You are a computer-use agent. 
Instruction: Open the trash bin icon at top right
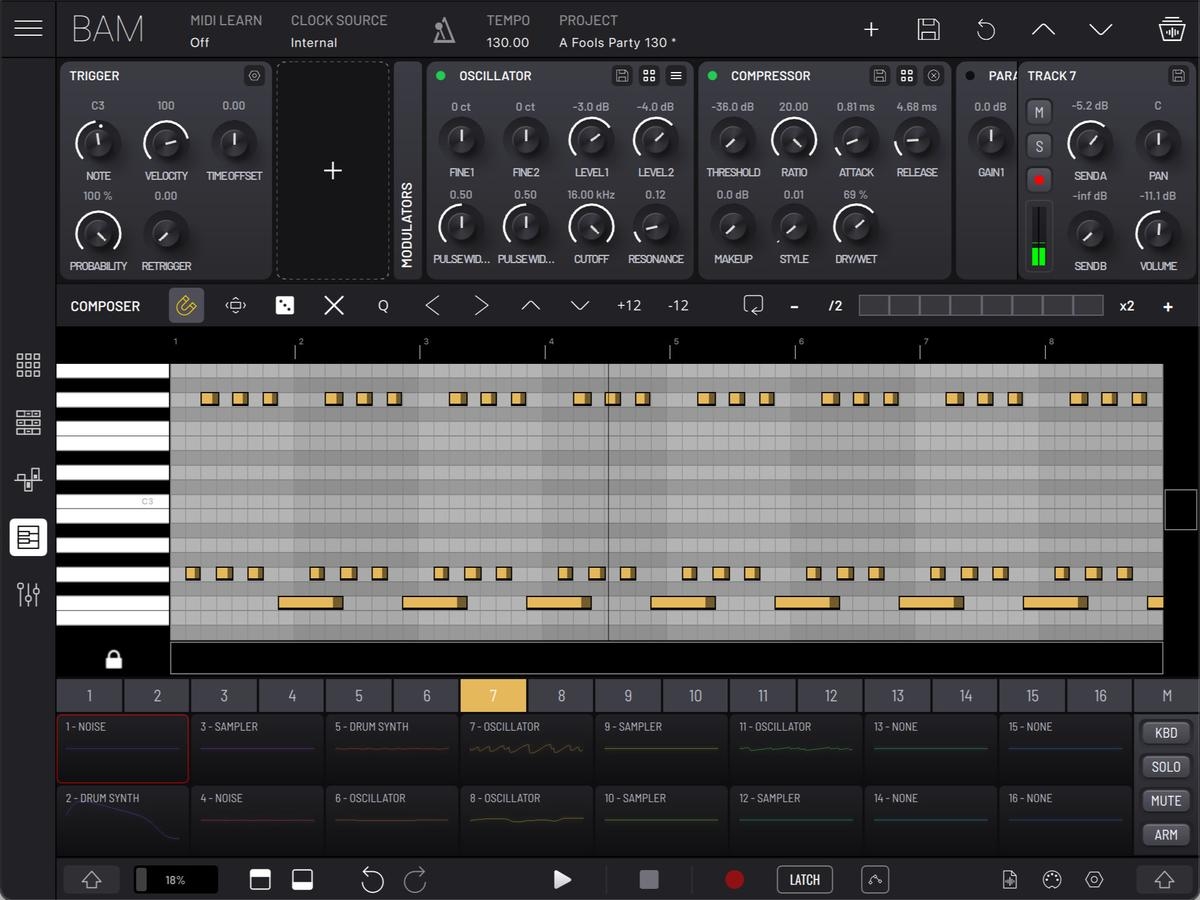click(1171, 29)
